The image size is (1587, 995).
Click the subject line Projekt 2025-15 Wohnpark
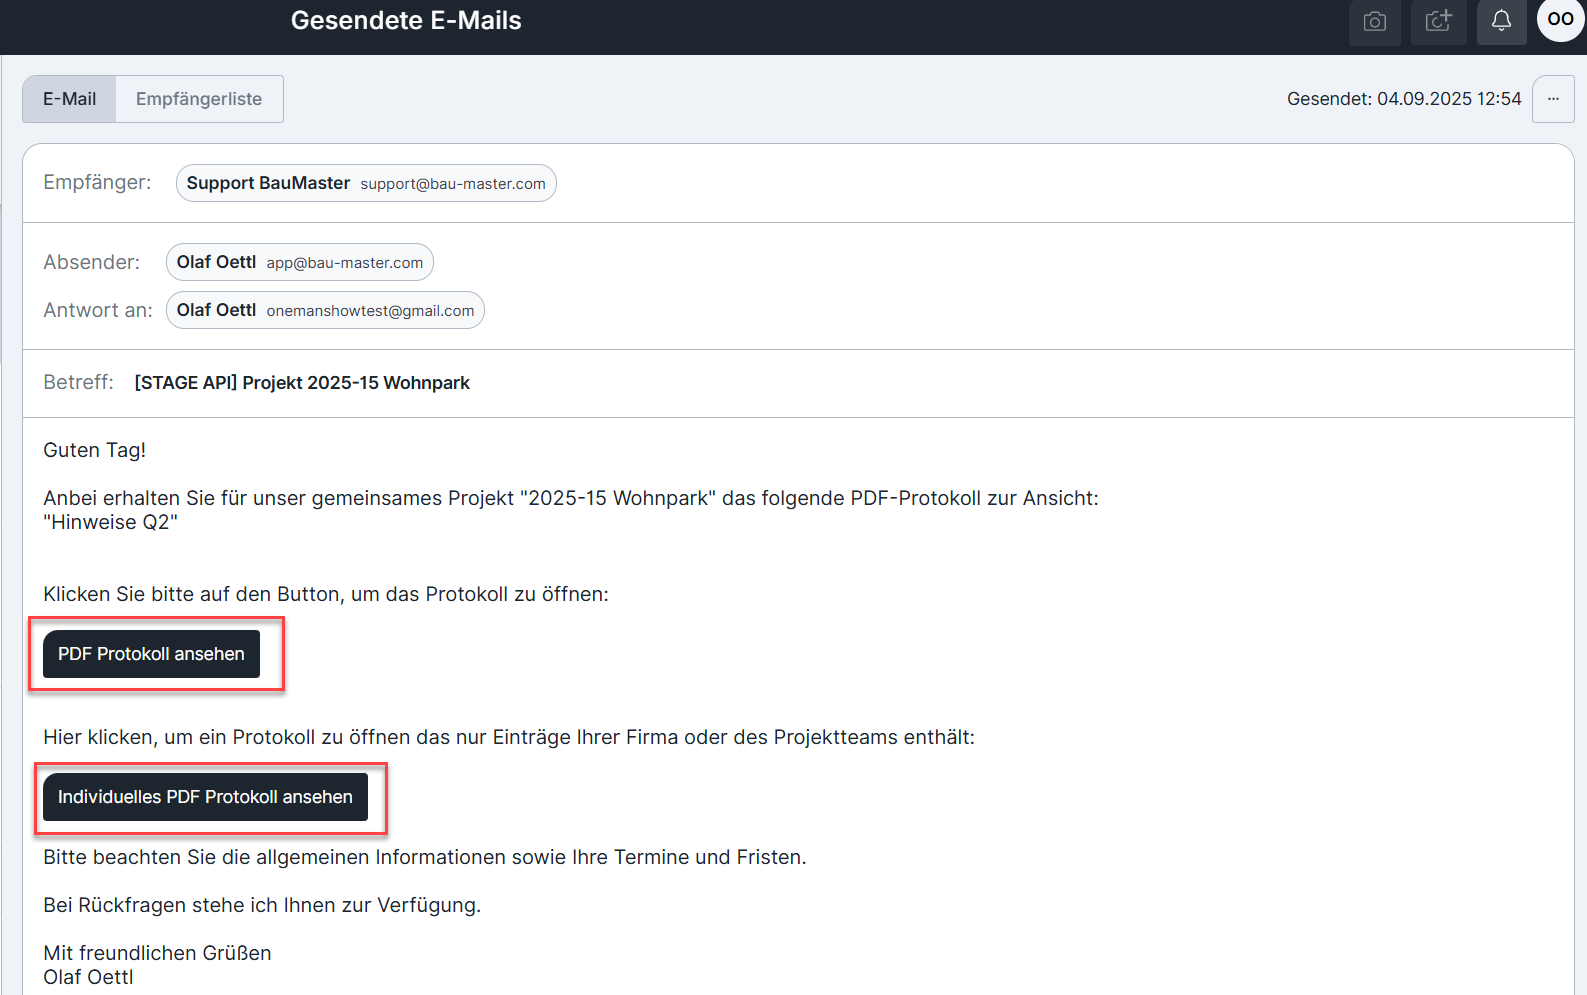click(x=302, y=383)
